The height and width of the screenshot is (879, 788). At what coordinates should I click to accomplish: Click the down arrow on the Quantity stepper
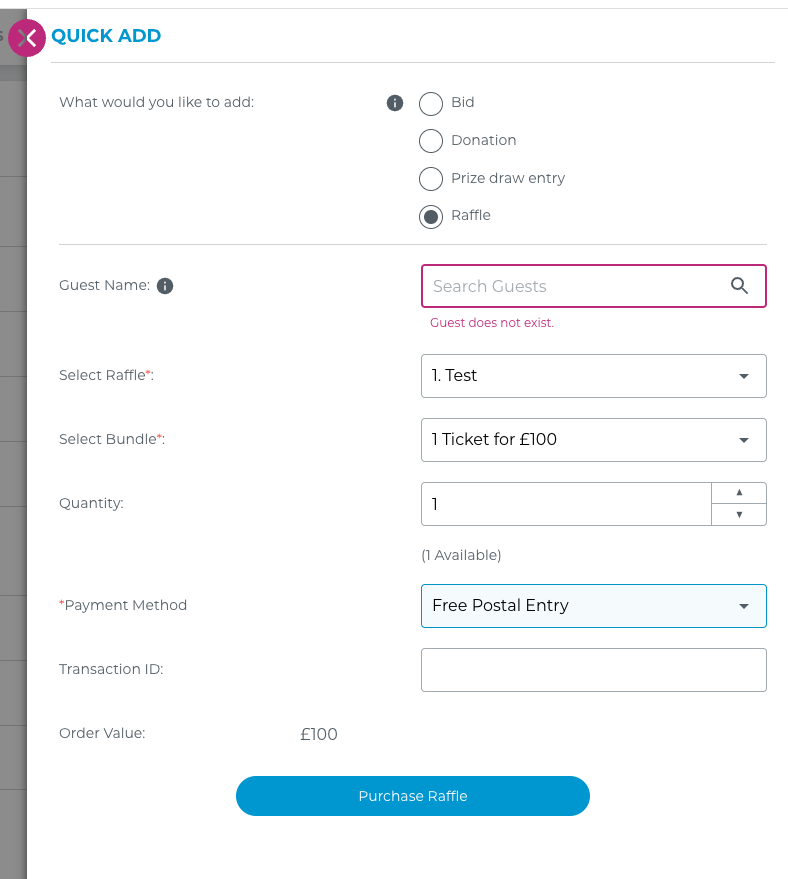click(x=739, y=516)
